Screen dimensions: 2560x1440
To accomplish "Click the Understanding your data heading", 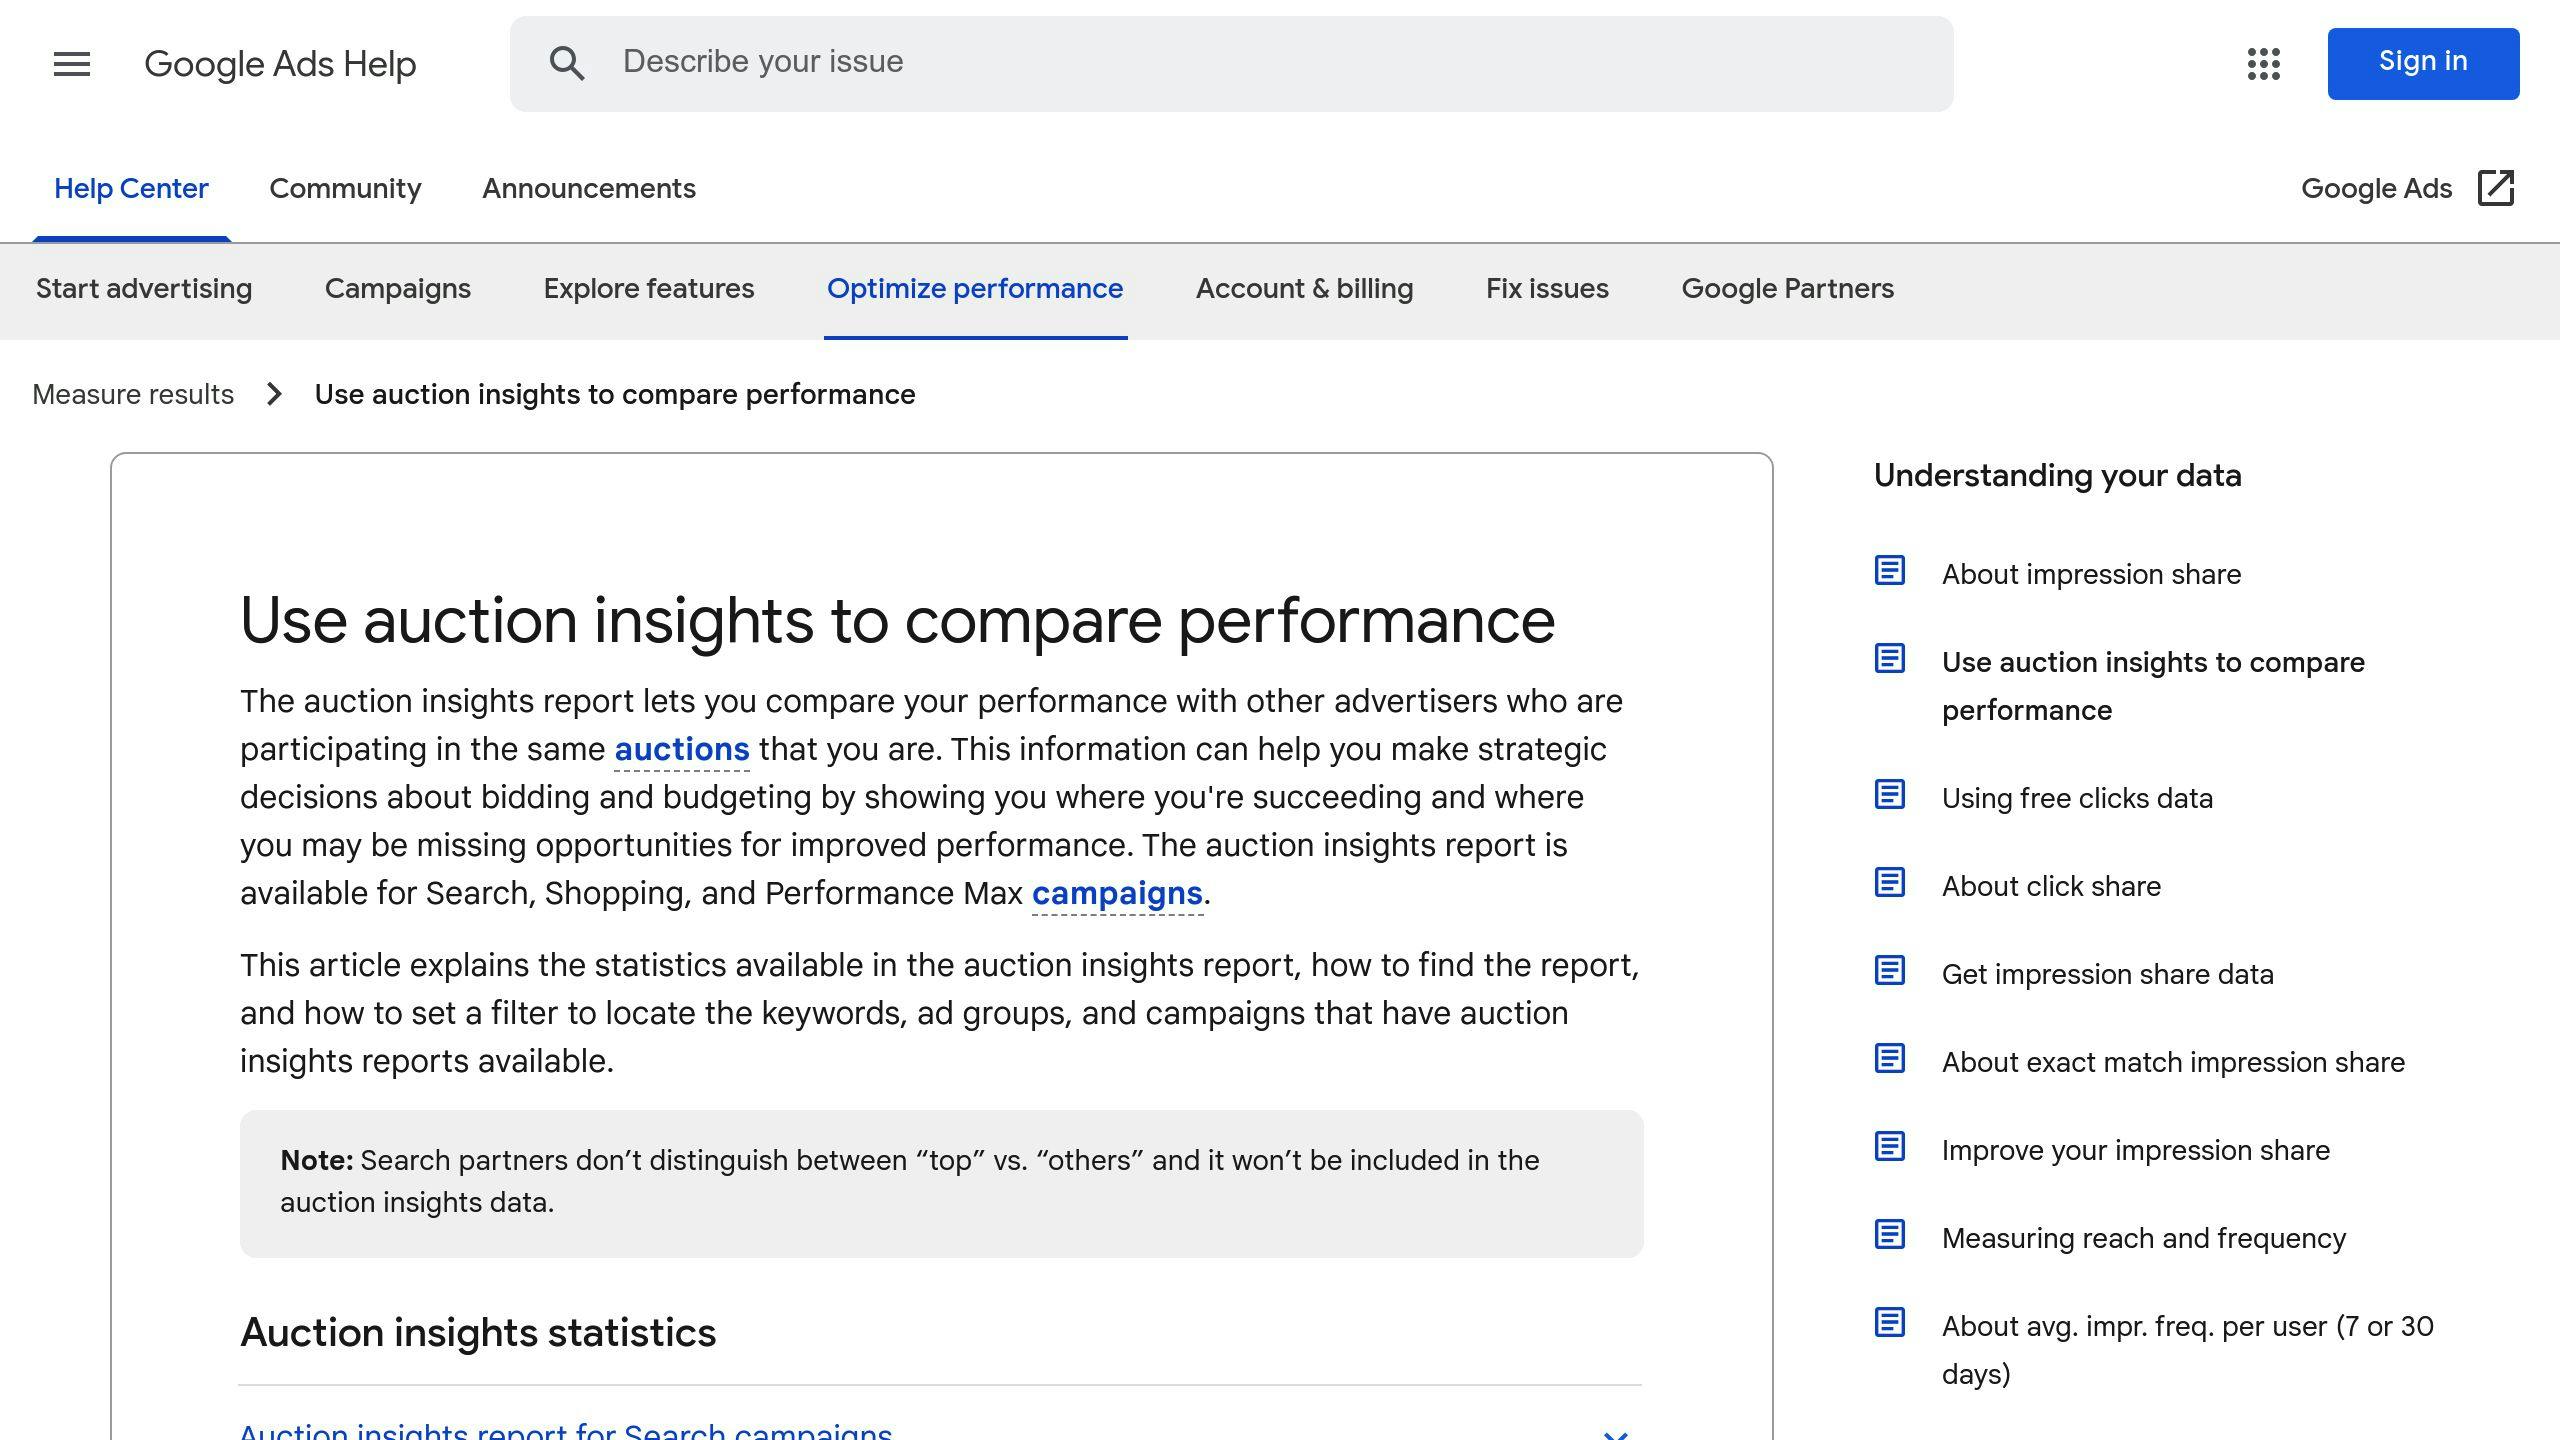I will 2057,475.
